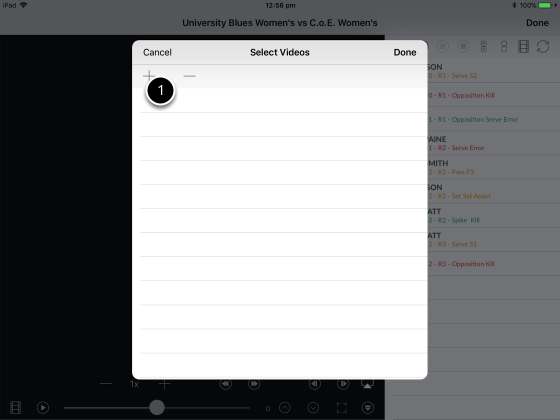Click the pause circle icon in toolbar
This screenshot has height=420, width=560.
tap(443, 46)
